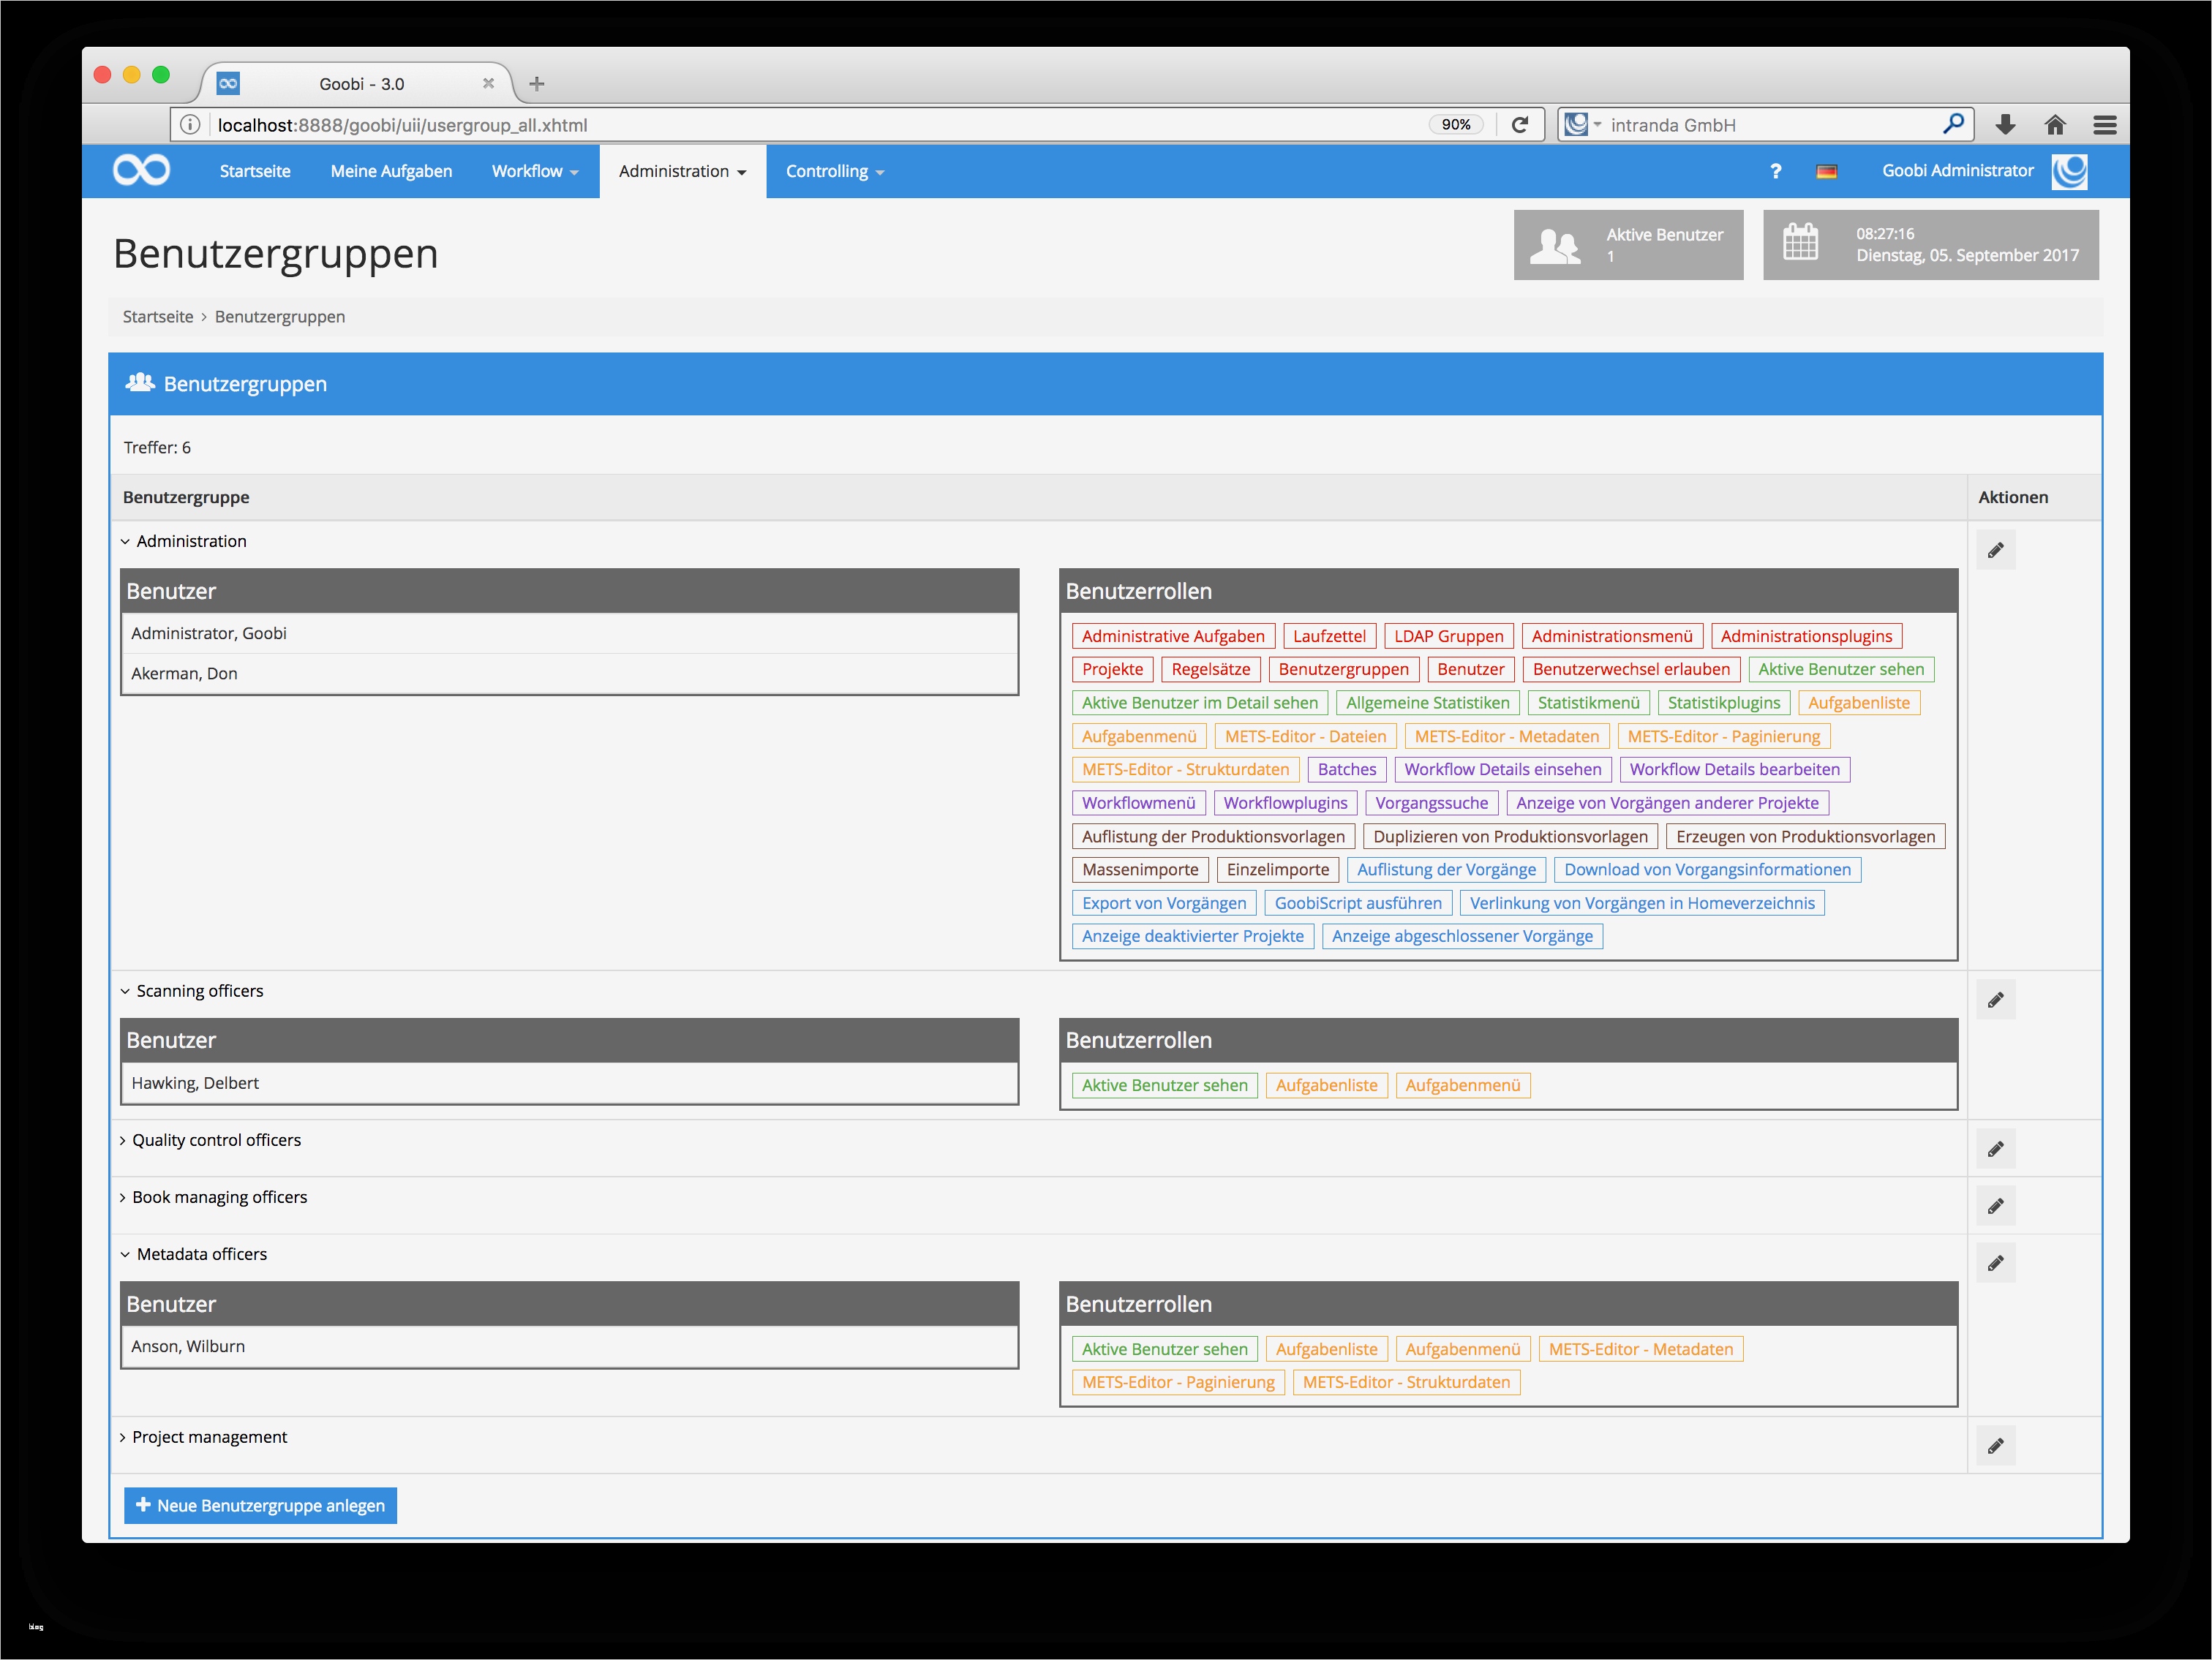Edit Project management group pencil icon
This screenshot has width=2212, height=1660.
click(1995, 1446)
